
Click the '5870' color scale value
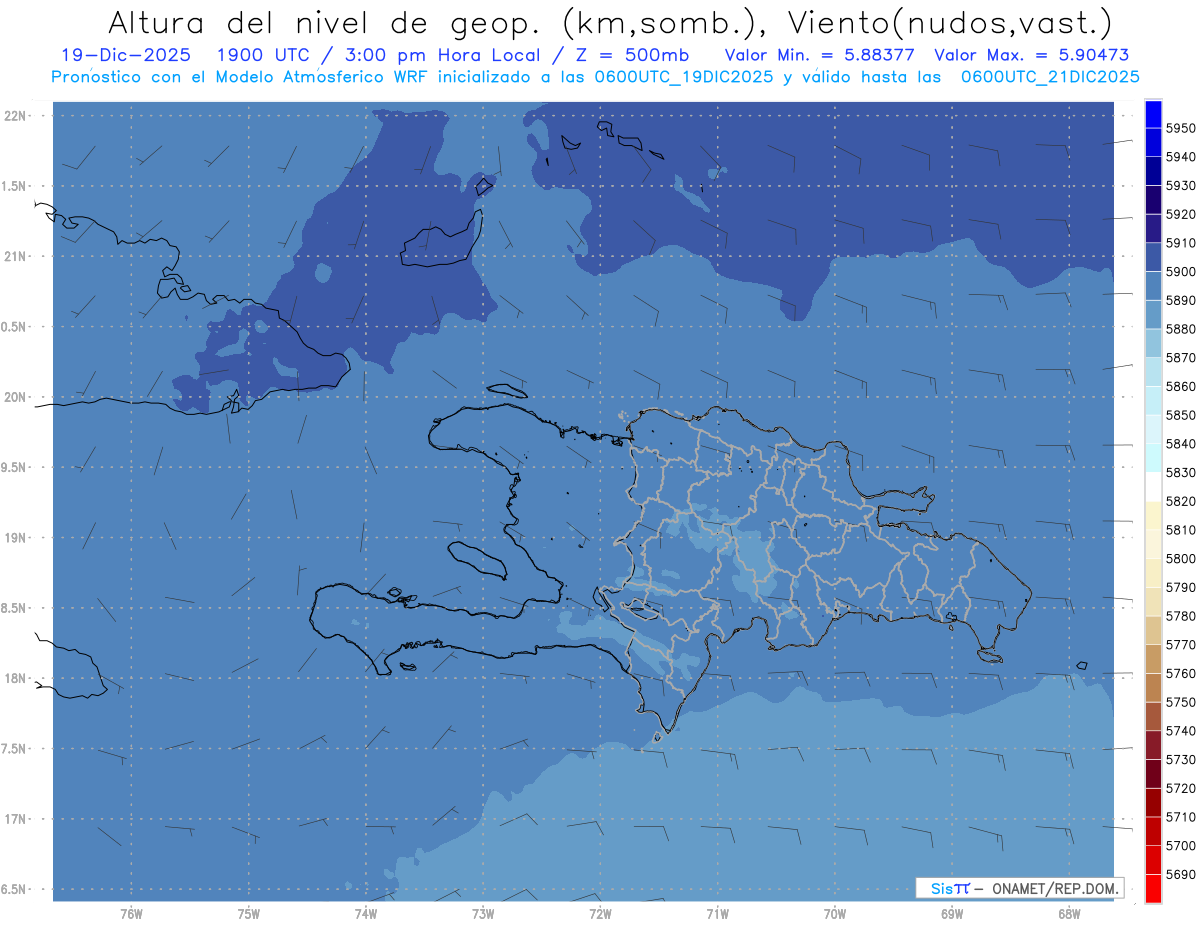coord(1180,358)
